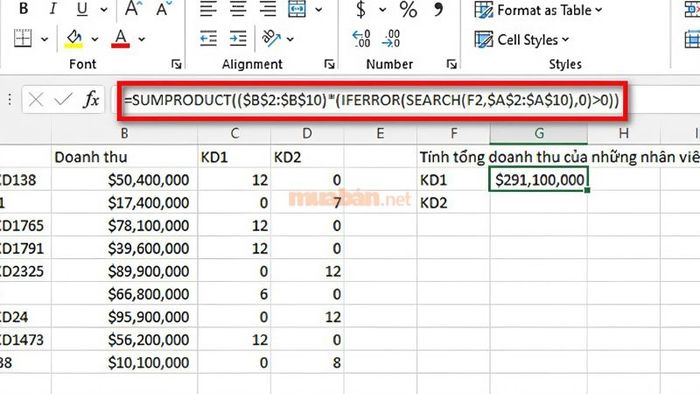
Task: Select the $89,900,000 revenue cell
Action: 125,271
